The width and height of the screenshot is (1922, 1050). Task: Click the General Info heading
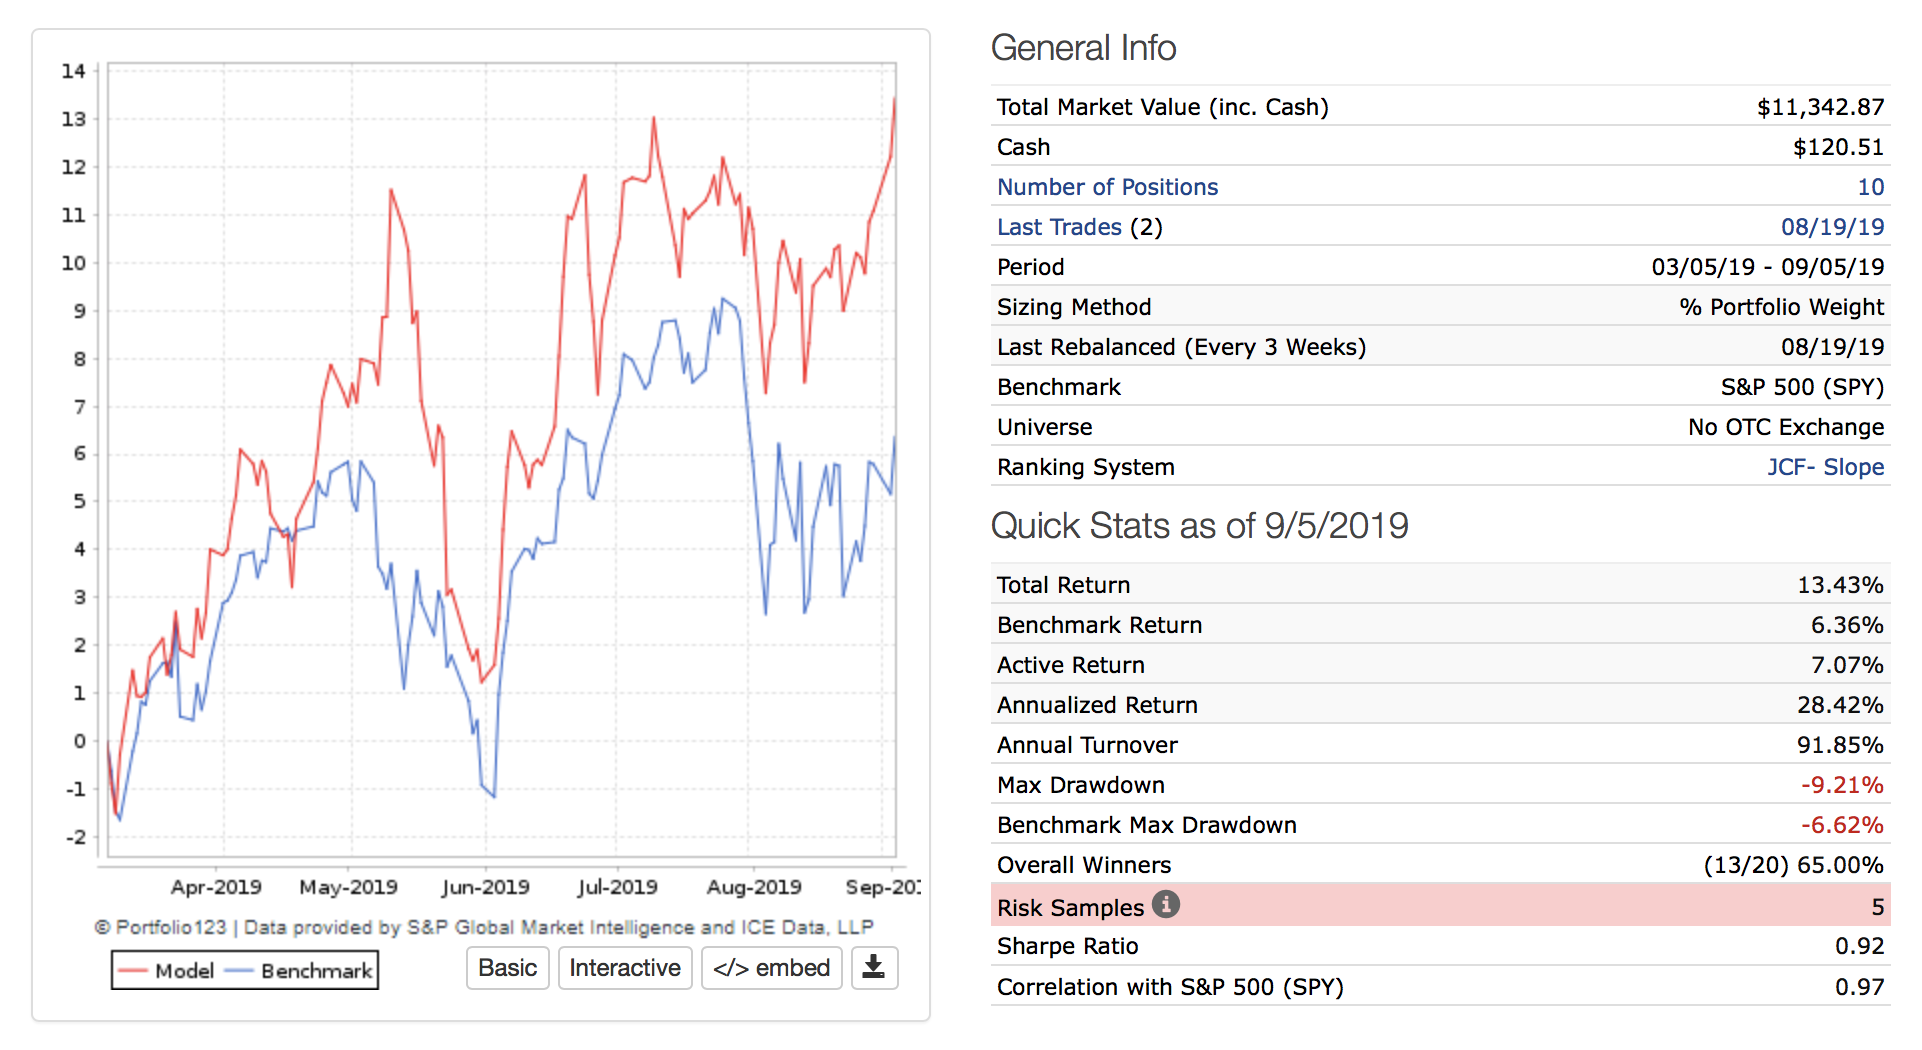1083,48
